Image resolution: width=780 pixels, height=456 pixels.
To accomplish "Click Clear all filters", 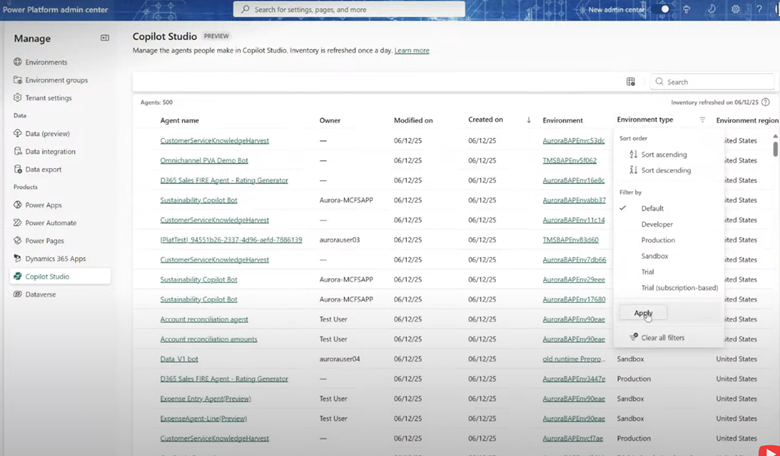I will point(662,338).
